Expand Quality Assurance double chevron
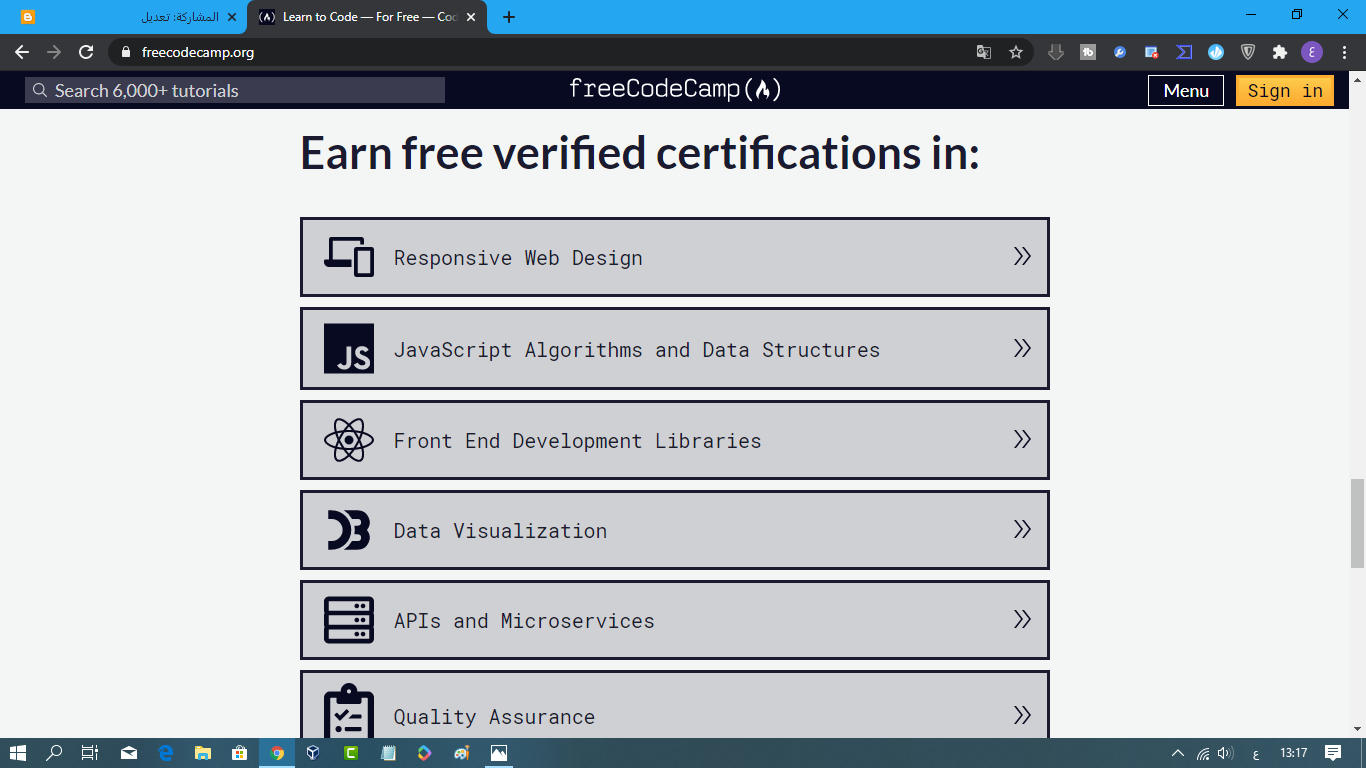Screen dimensions: 1366x768 pos(1022,715)
